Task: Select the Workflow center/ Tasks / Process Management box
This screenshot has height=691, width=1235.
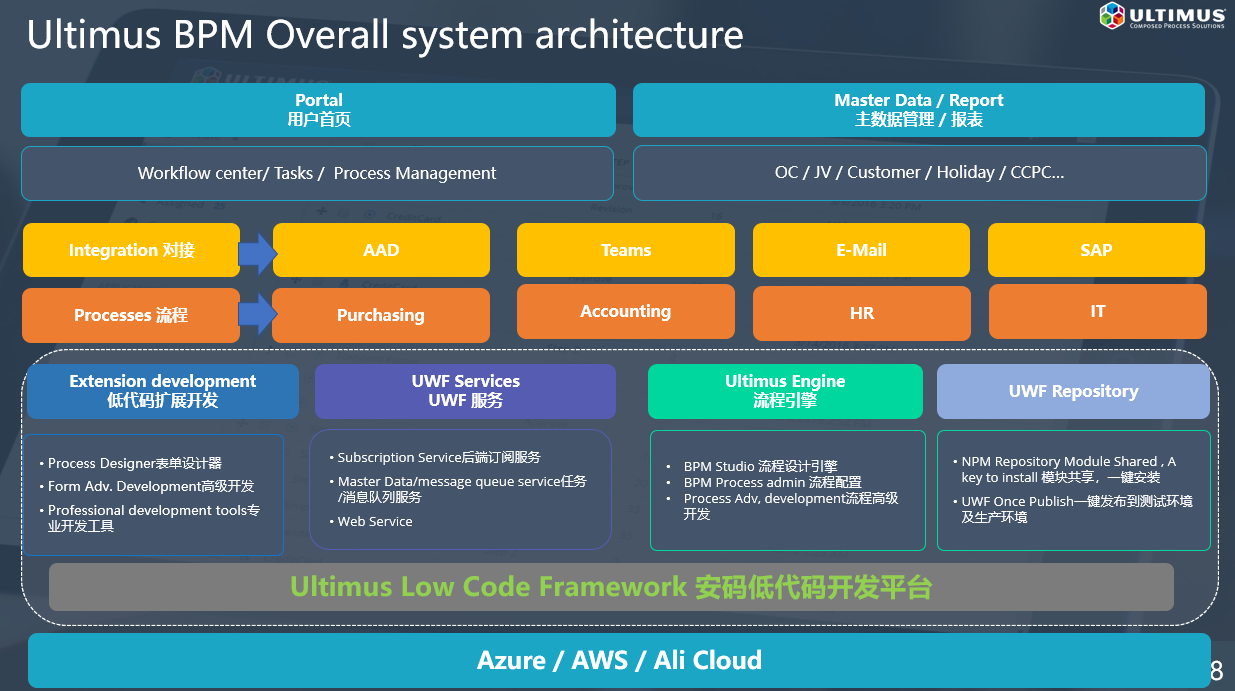Action: [x=317, y=173]
